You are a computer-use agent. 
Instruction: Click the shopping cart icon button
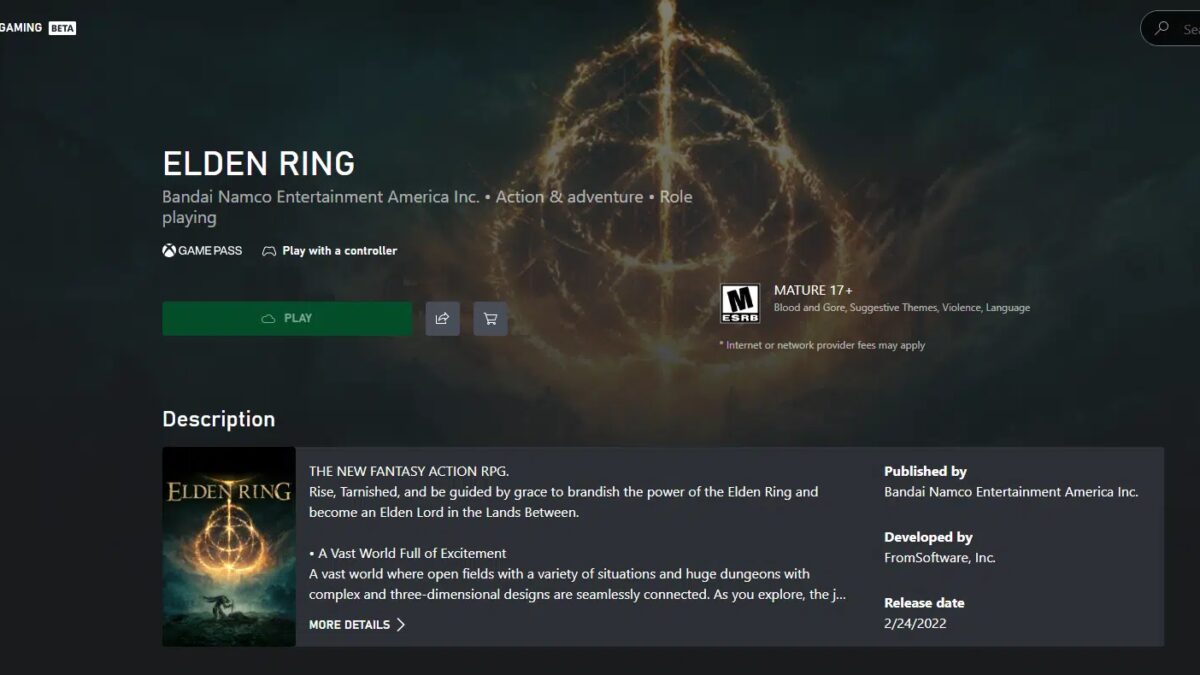(490, 319)
